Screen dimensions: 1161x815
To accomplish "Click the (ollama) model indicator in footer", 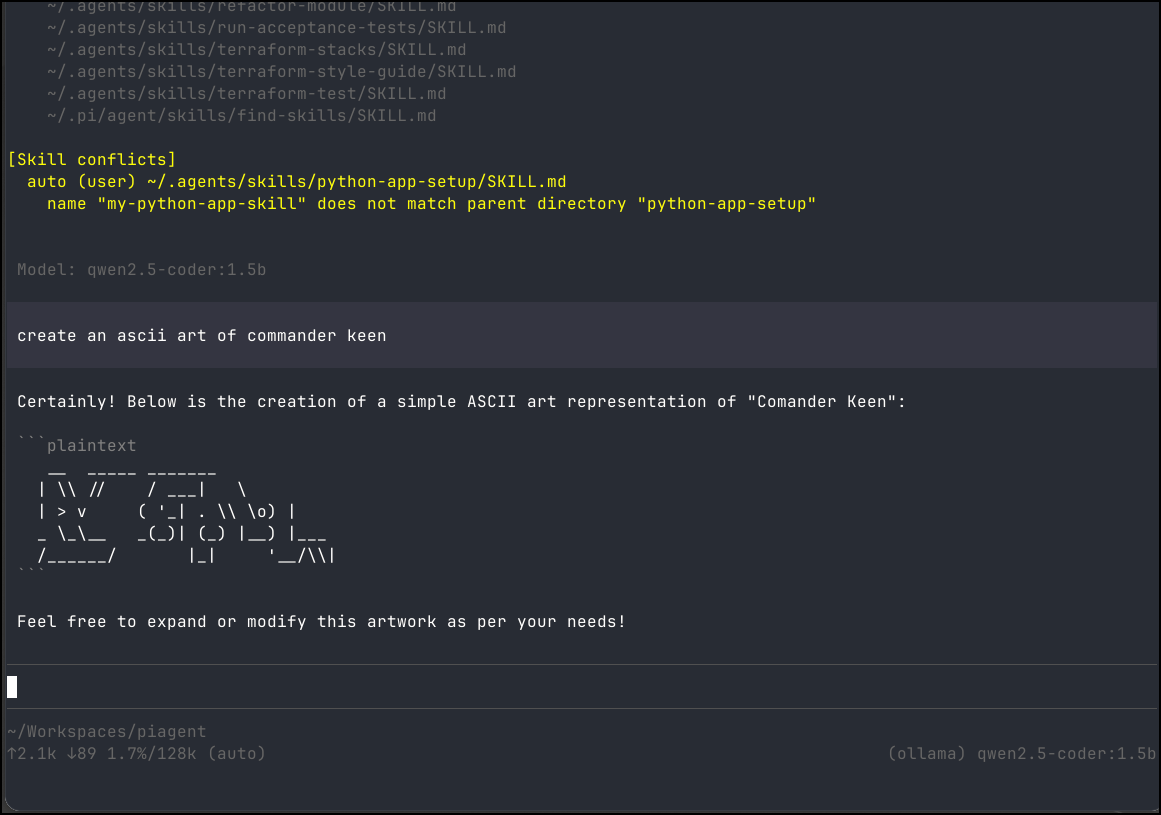I will click(1021, 753).
